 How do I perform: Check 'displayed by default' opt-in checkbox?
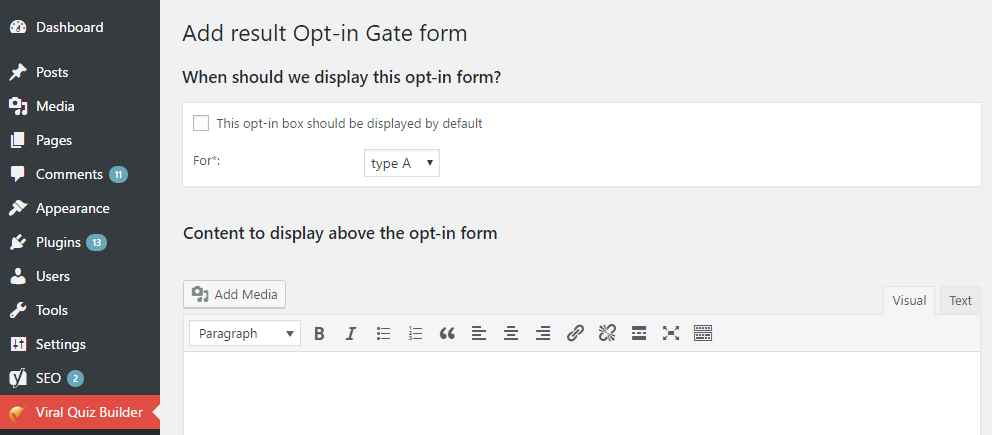[x=201, y=123]
